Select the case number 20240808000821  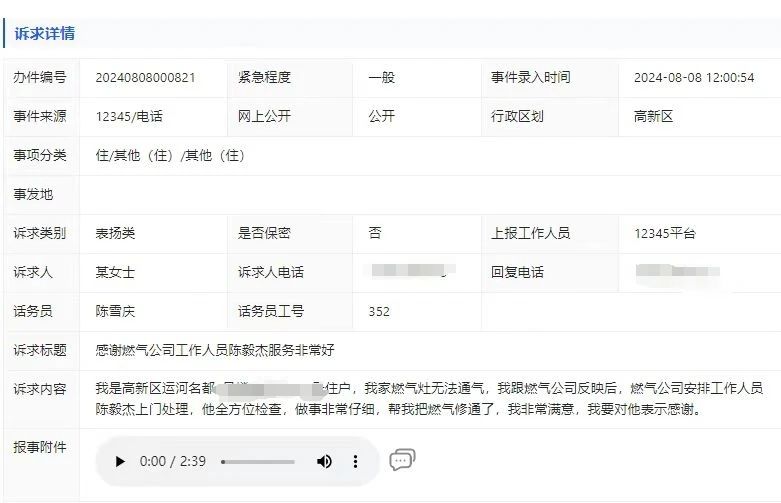[x=145, y=77]
